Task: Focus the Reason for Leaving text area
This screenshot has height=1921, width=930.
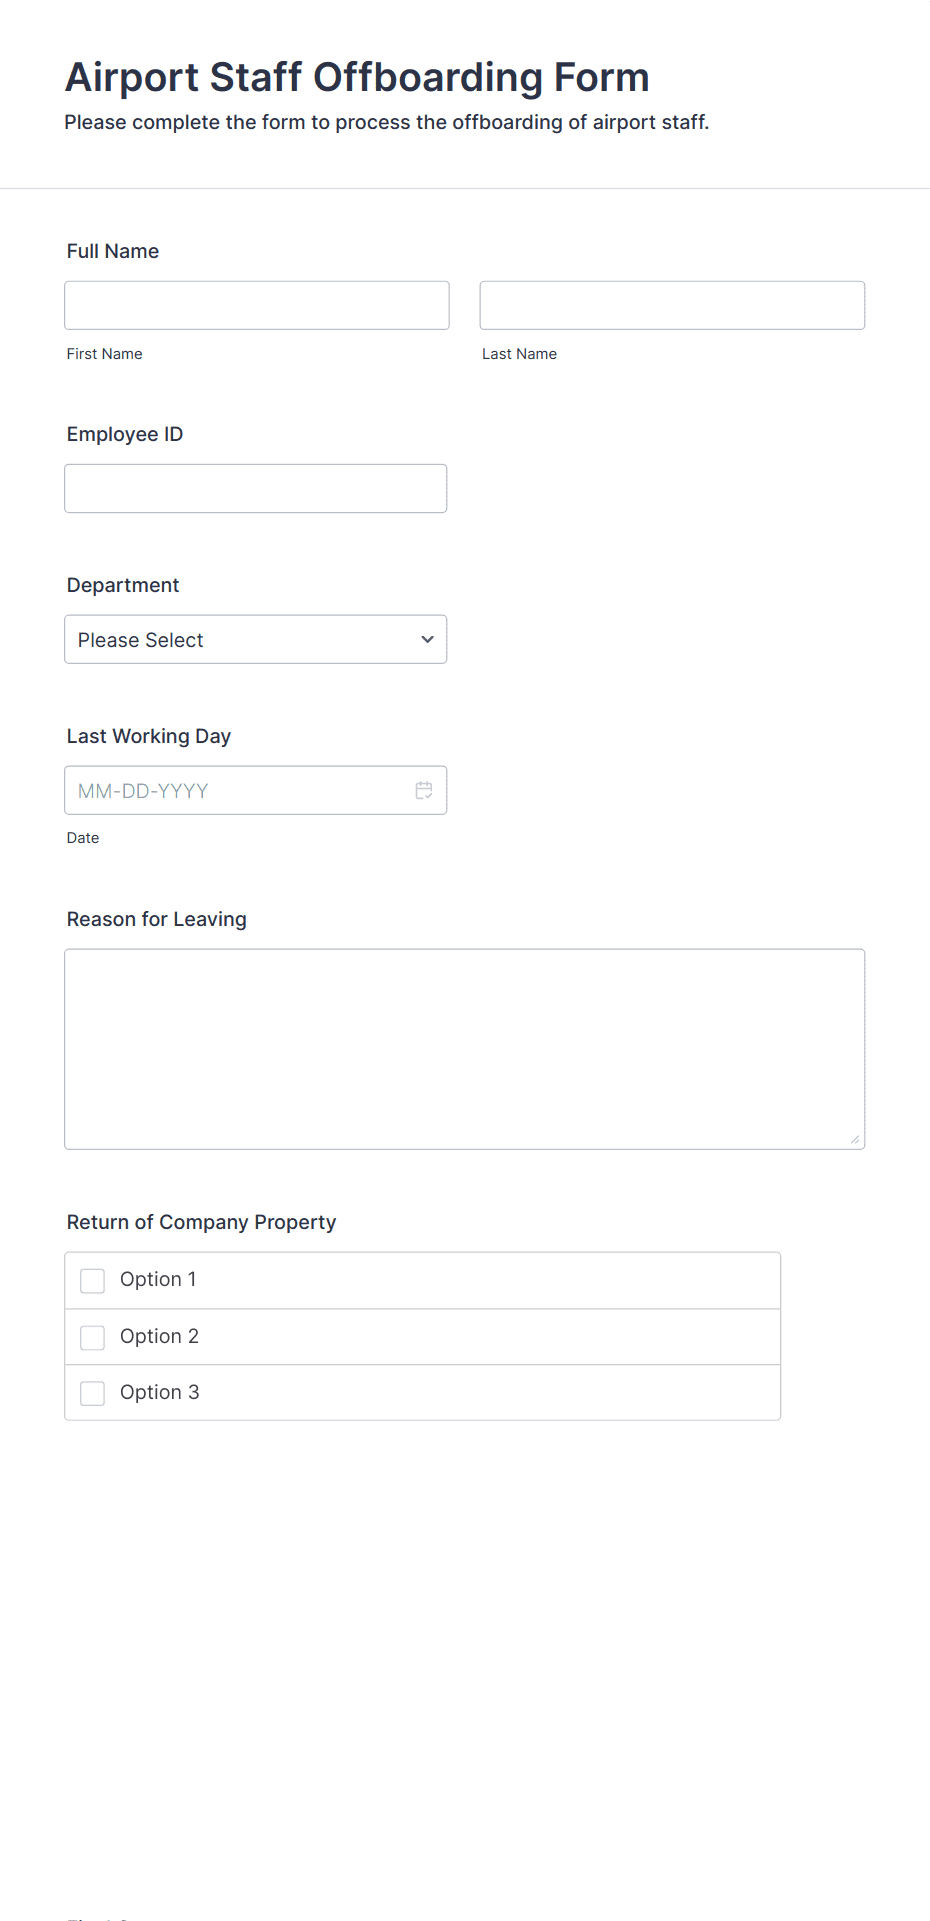Action: tap(465, 1049)
